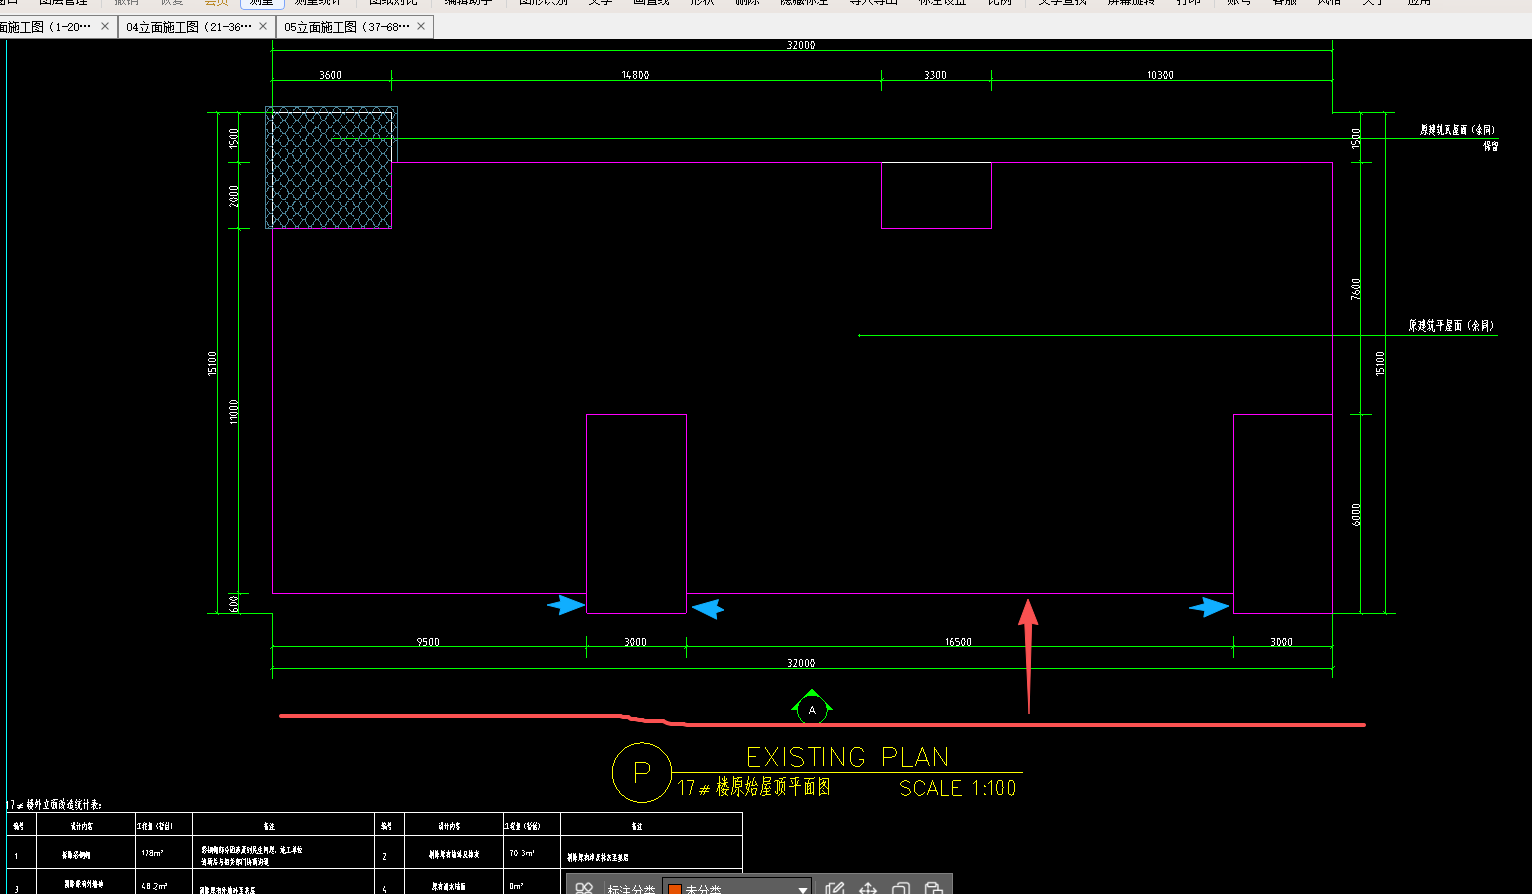Viewport: 1532px width, 894px height.
Task: Select the circled P drawing title symbol
Action: (641, 772)
